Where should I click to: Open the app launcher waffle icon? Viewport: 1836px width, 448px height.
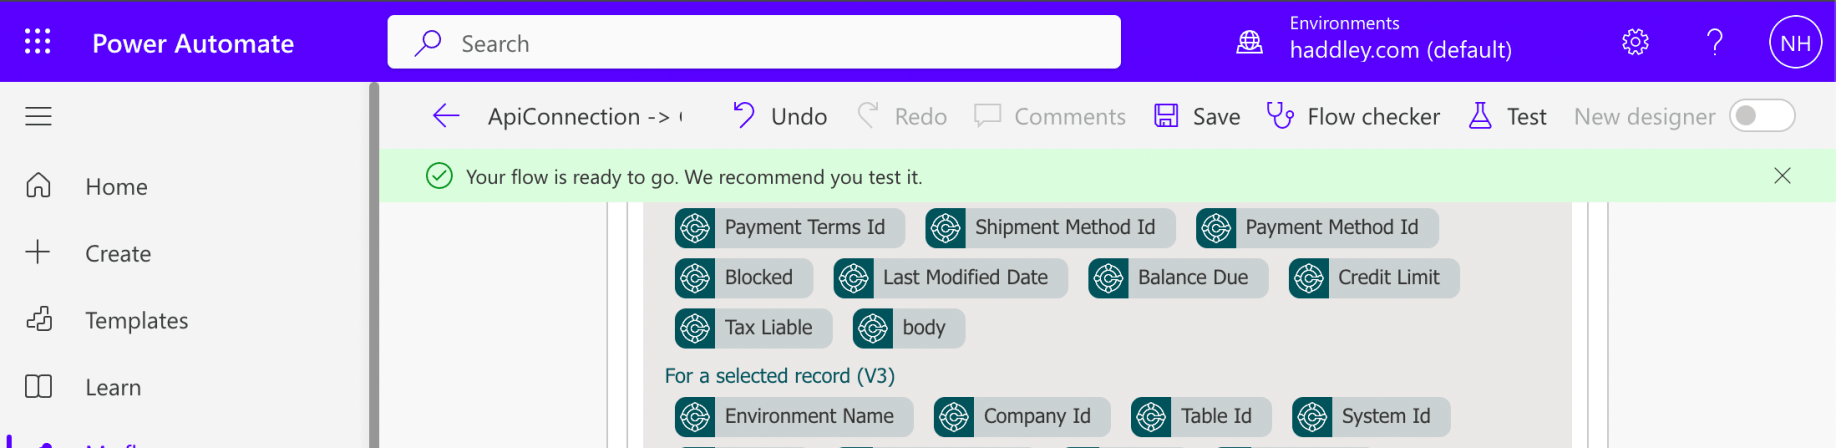(38, 42)
